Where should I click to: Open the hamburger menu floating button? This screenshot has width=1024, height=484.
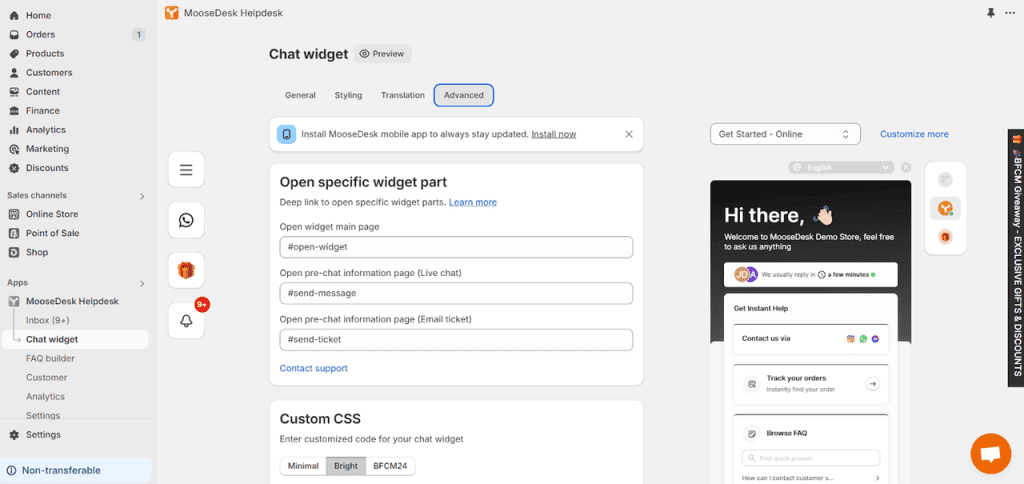point(186,170)
